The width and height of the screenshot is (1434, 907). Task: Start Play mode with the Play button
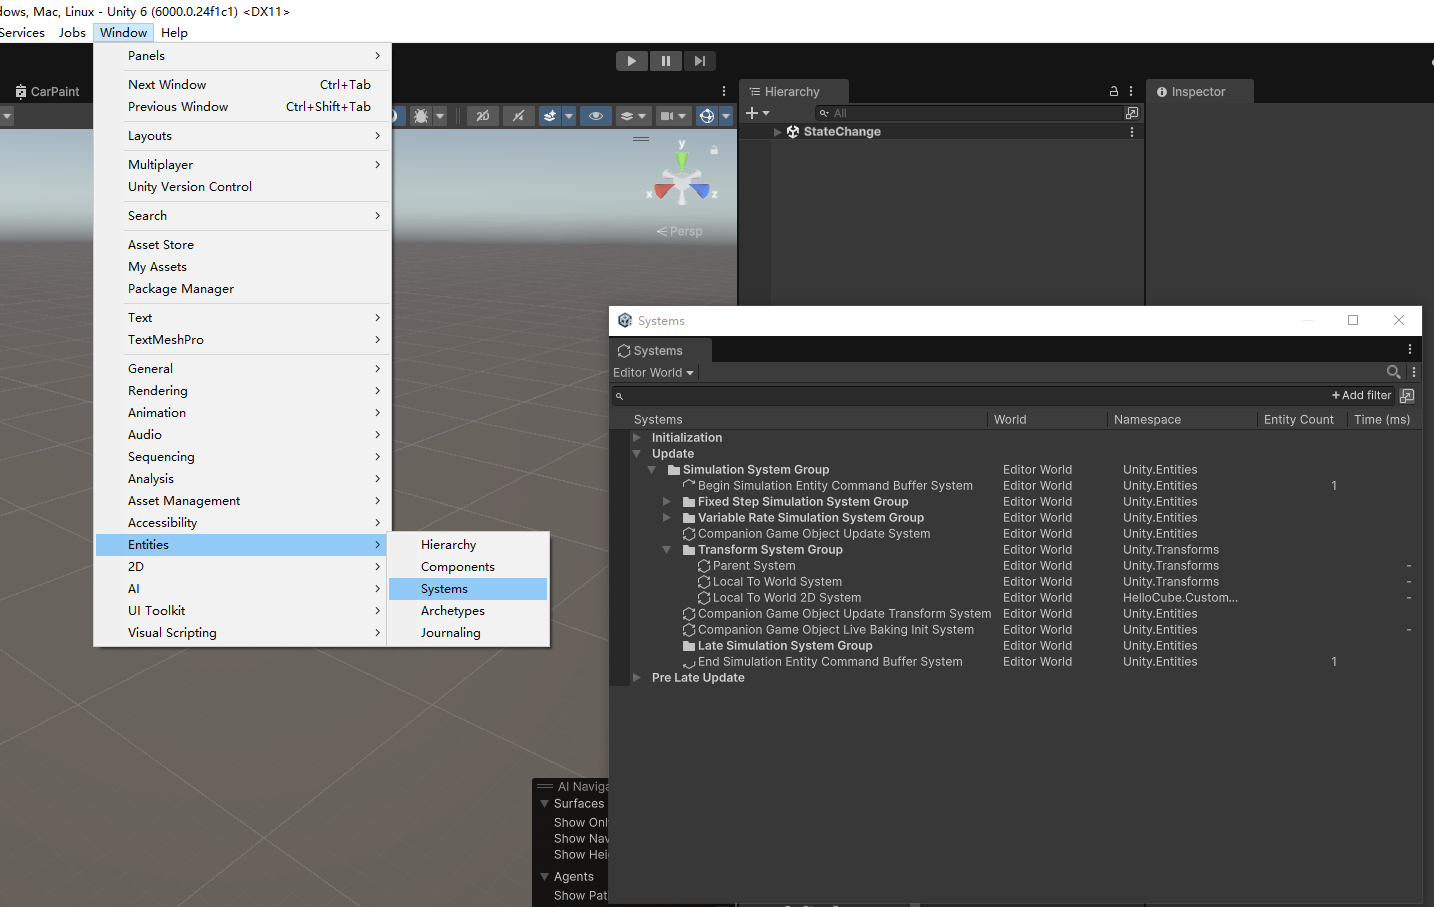632,61
